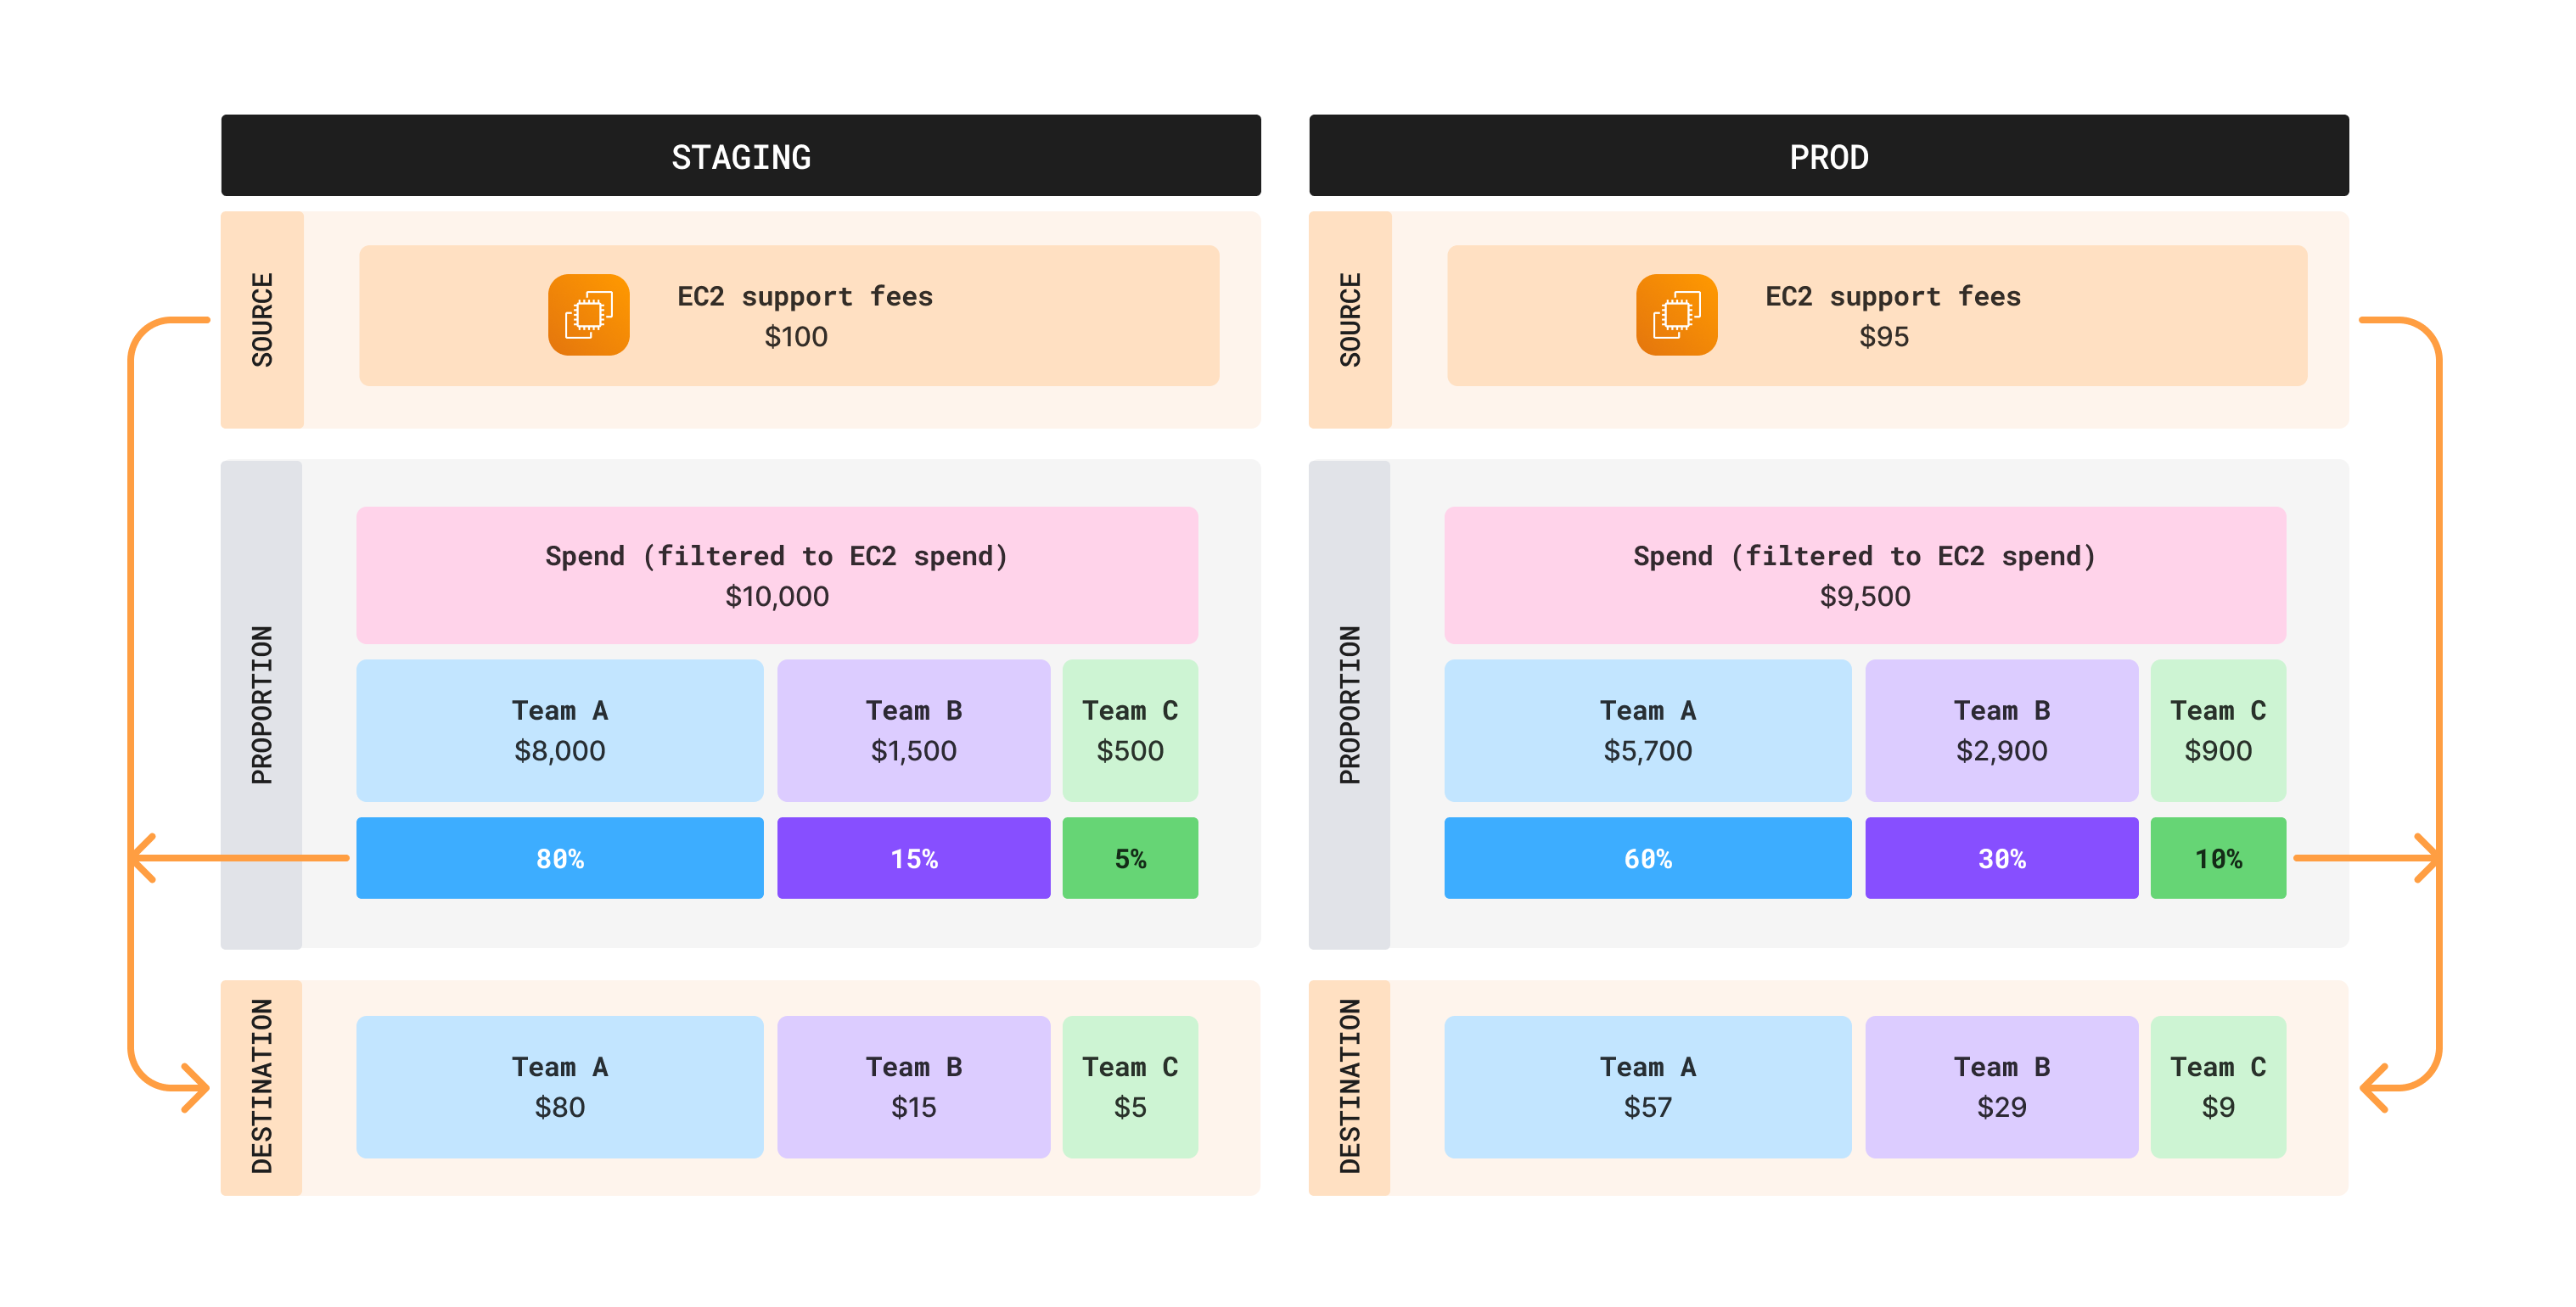Click the $10,000 filtered EC2 spend box

pyautogui.click(x=776, y=575)
